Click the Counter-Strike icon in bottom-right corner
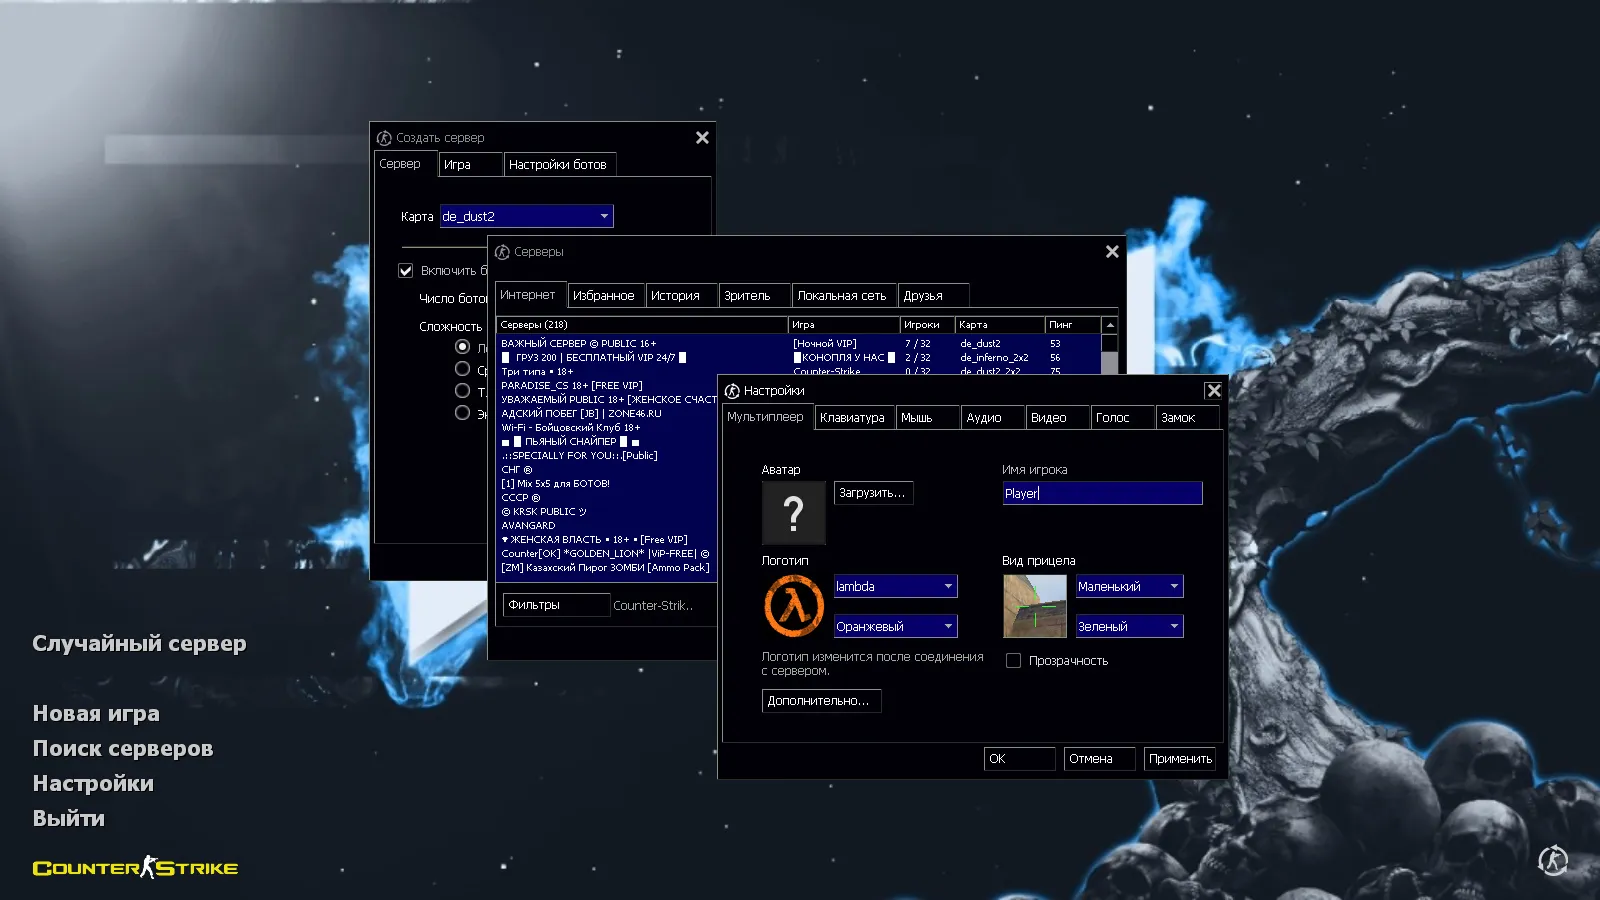This screenshot has width=1600, height=900. point(1552,860)
